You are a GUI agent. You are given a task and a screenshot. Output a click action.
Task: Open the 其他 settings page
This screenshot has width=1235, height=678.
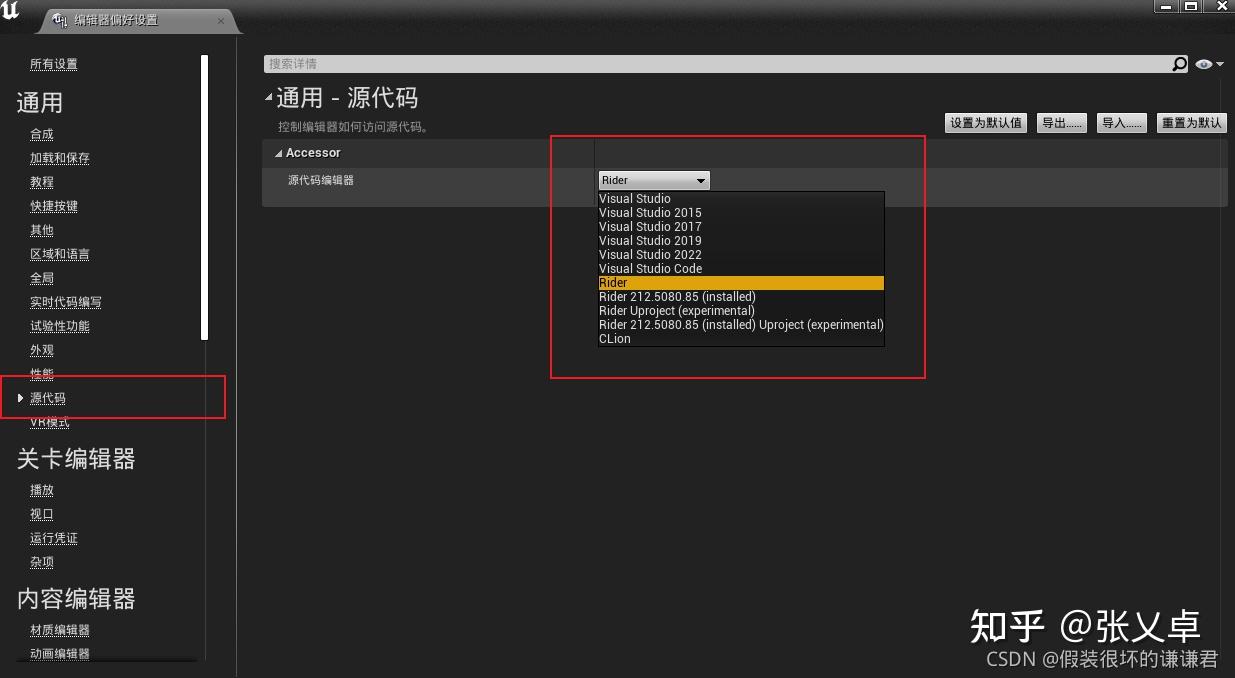pyautogui.click(x=42, y=230)
